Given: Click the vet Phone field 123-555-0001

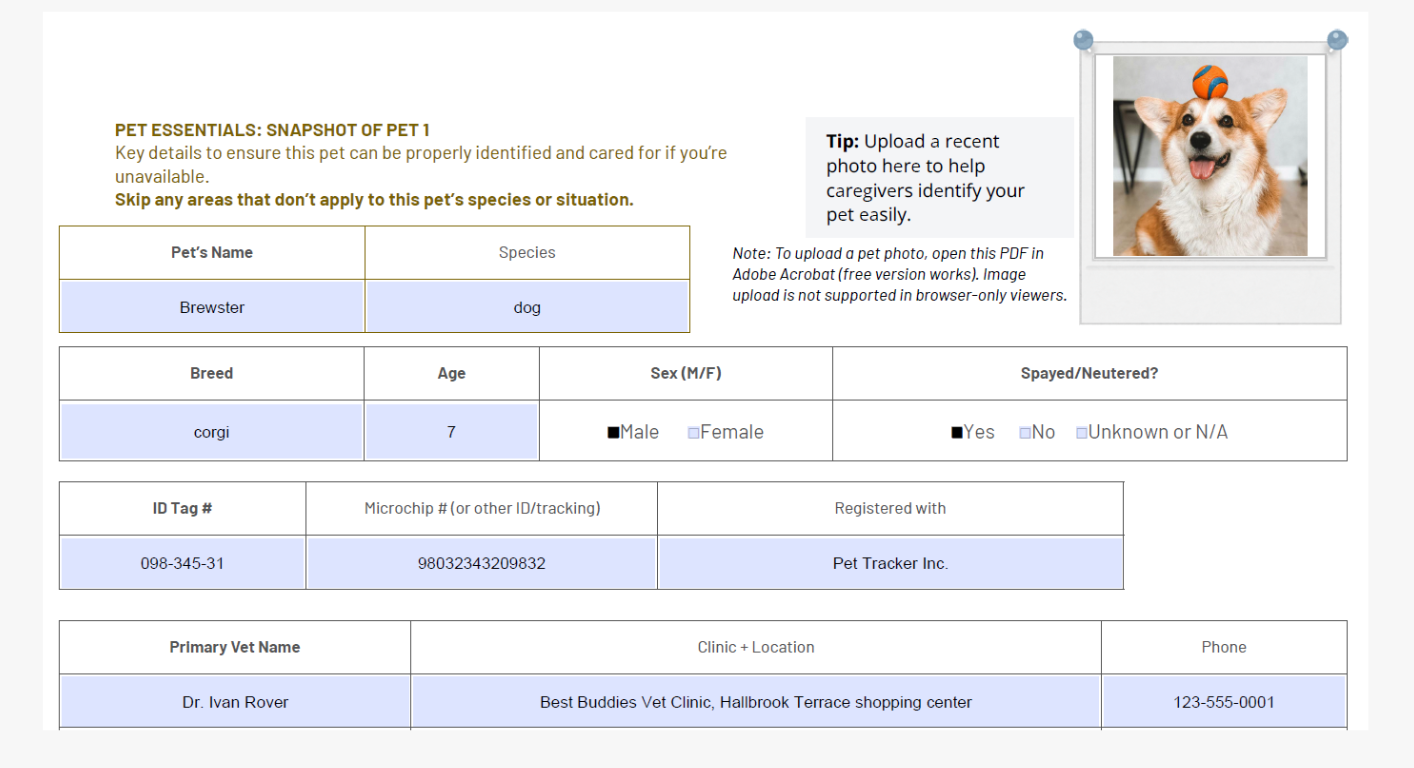Looking at the screenshot, I should (1223, 702).
